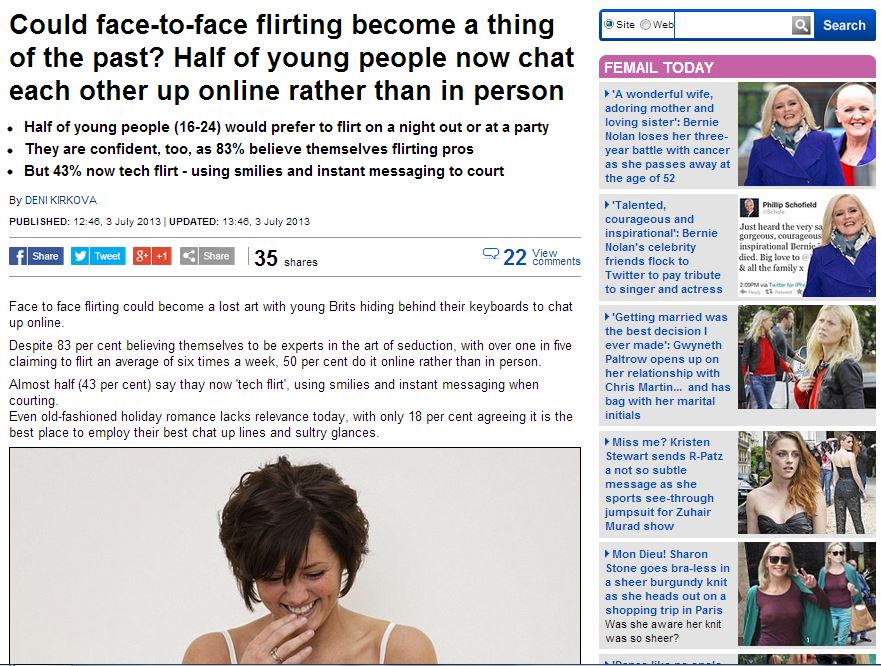Open the Gwyneth Paltrow marriage story link

click(x=667, y=366)
